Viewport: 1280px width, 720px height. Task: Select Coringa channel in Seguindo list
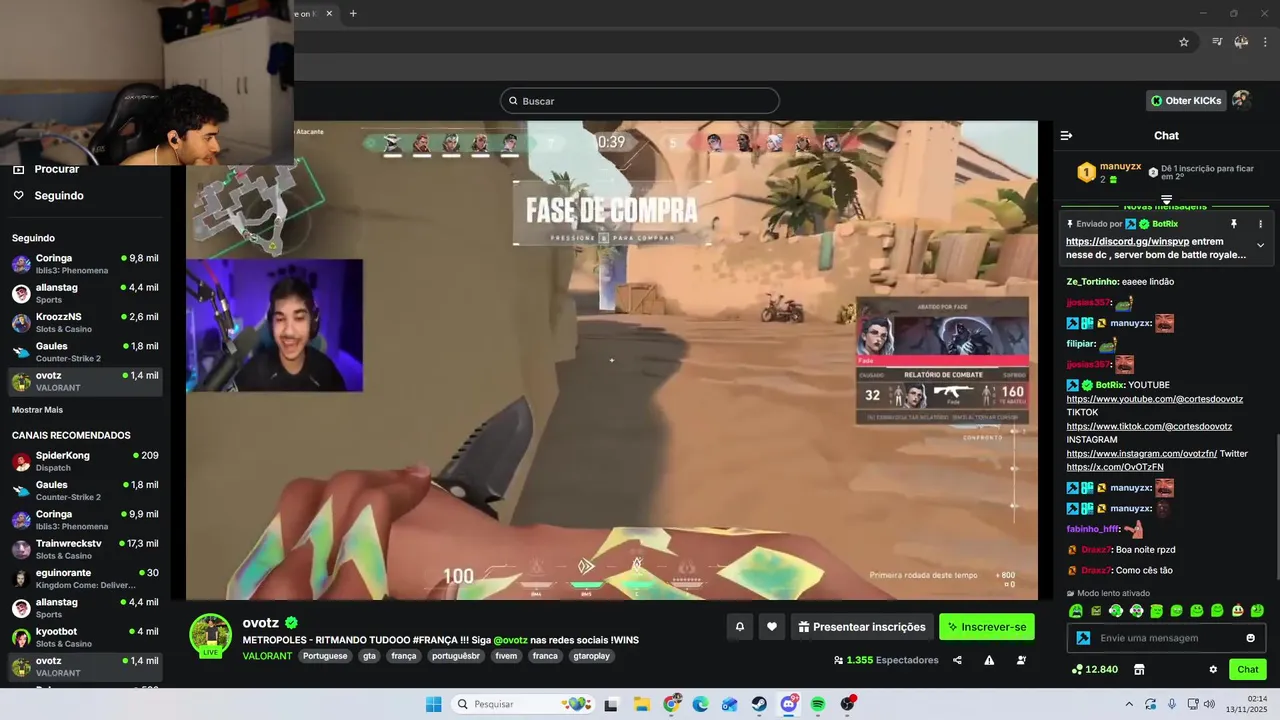coord(85,264)
